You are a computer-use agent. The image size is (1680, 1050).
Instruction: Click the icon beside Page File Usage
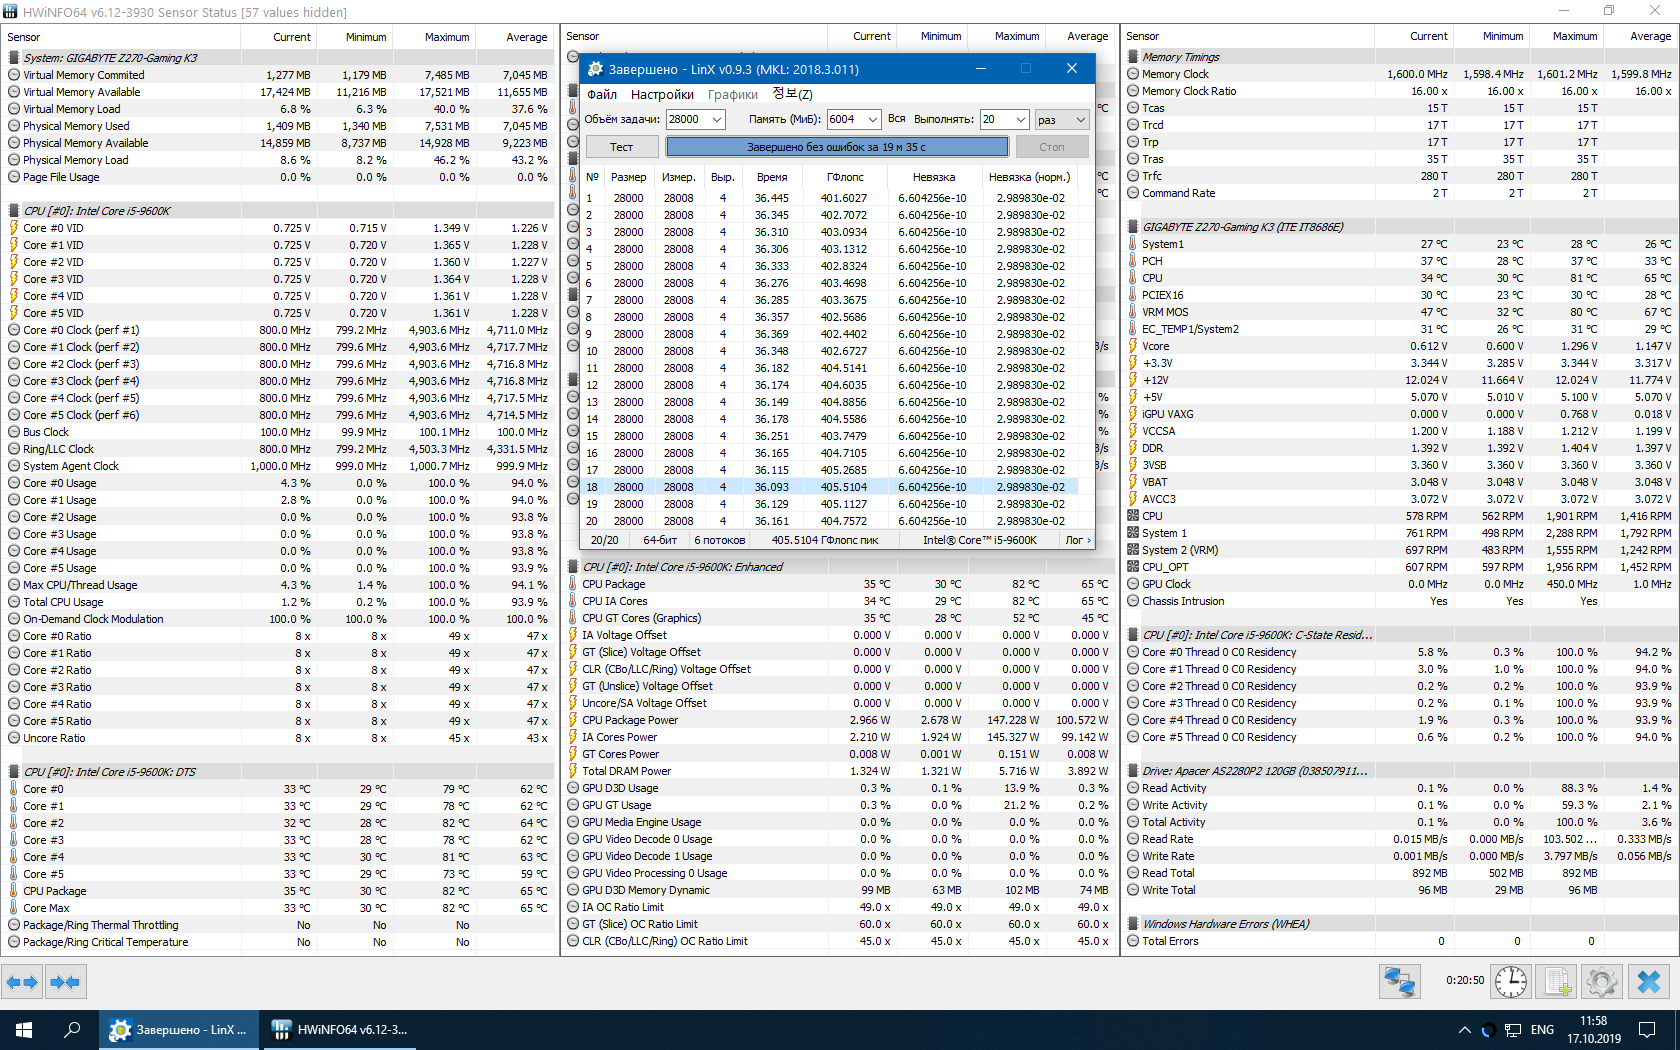pos(14,177)
